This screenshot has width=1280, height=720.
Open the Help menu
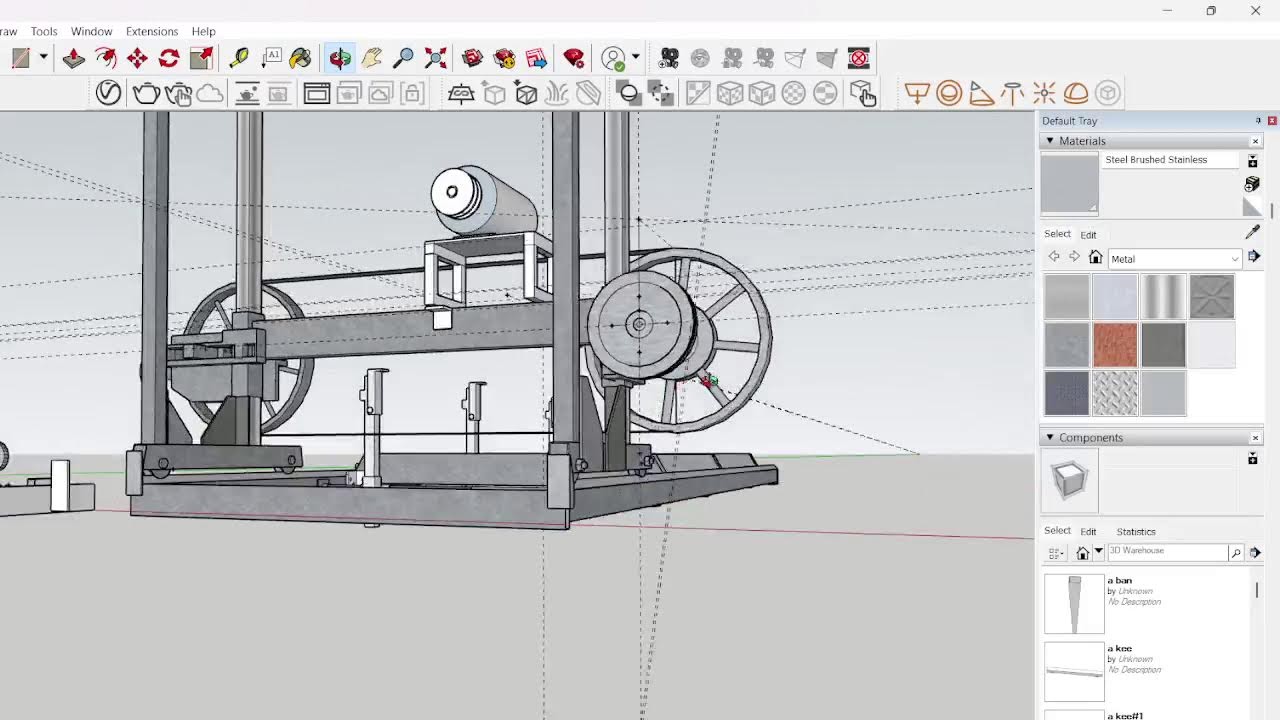(203, 31)
